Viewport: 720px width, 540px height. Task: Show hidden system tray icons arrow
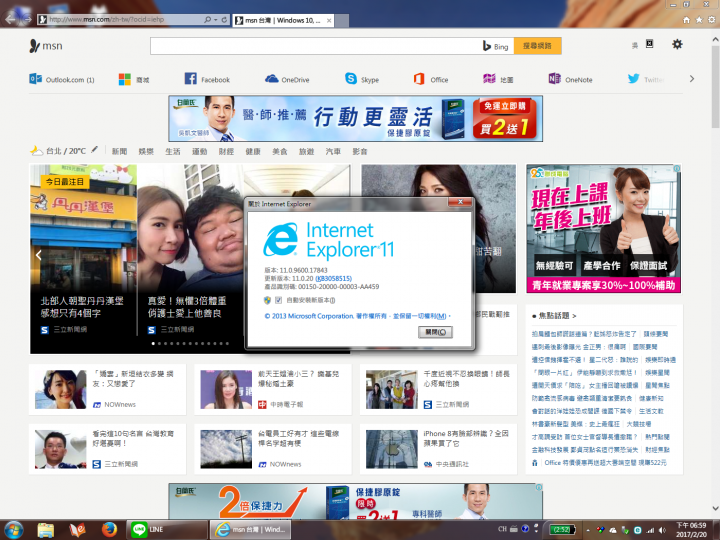(x=588, y=530)
